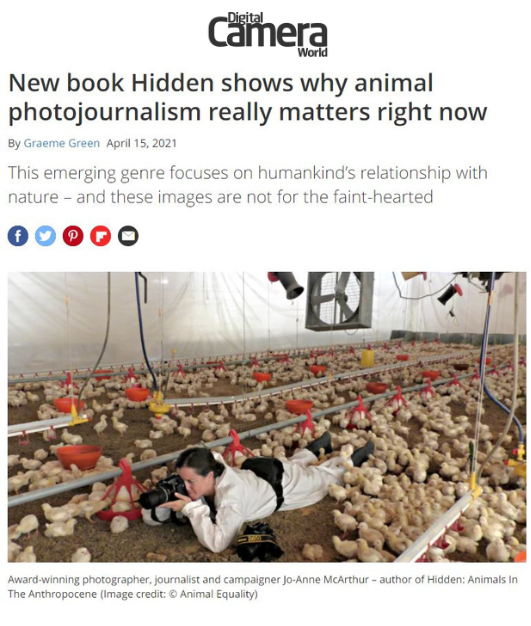Viewport: 531px width, 626px height.
Task: Share the article via Flipboard icon
Action: click(x=101, y=236)
